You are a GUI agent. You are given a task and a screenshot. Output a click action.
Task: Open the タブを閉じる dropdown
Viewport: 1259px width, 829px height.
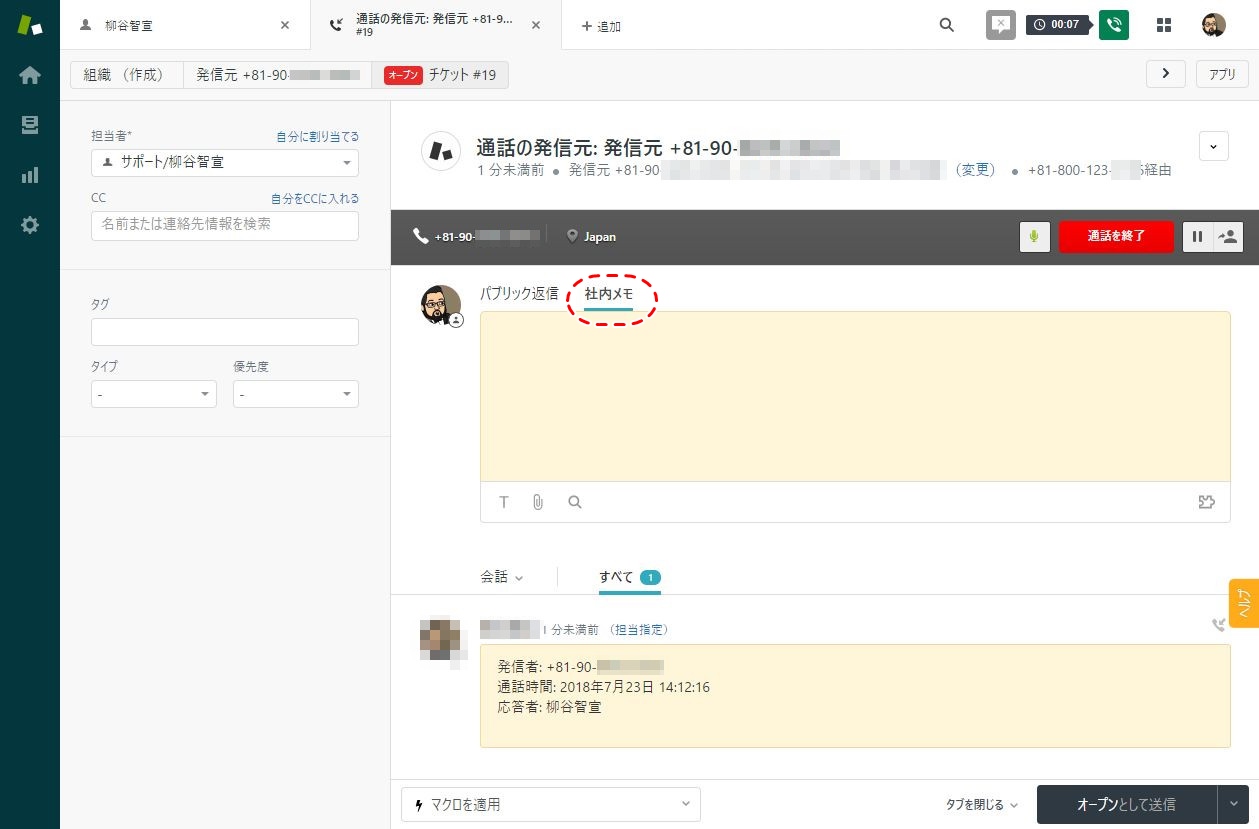point(982,804)
